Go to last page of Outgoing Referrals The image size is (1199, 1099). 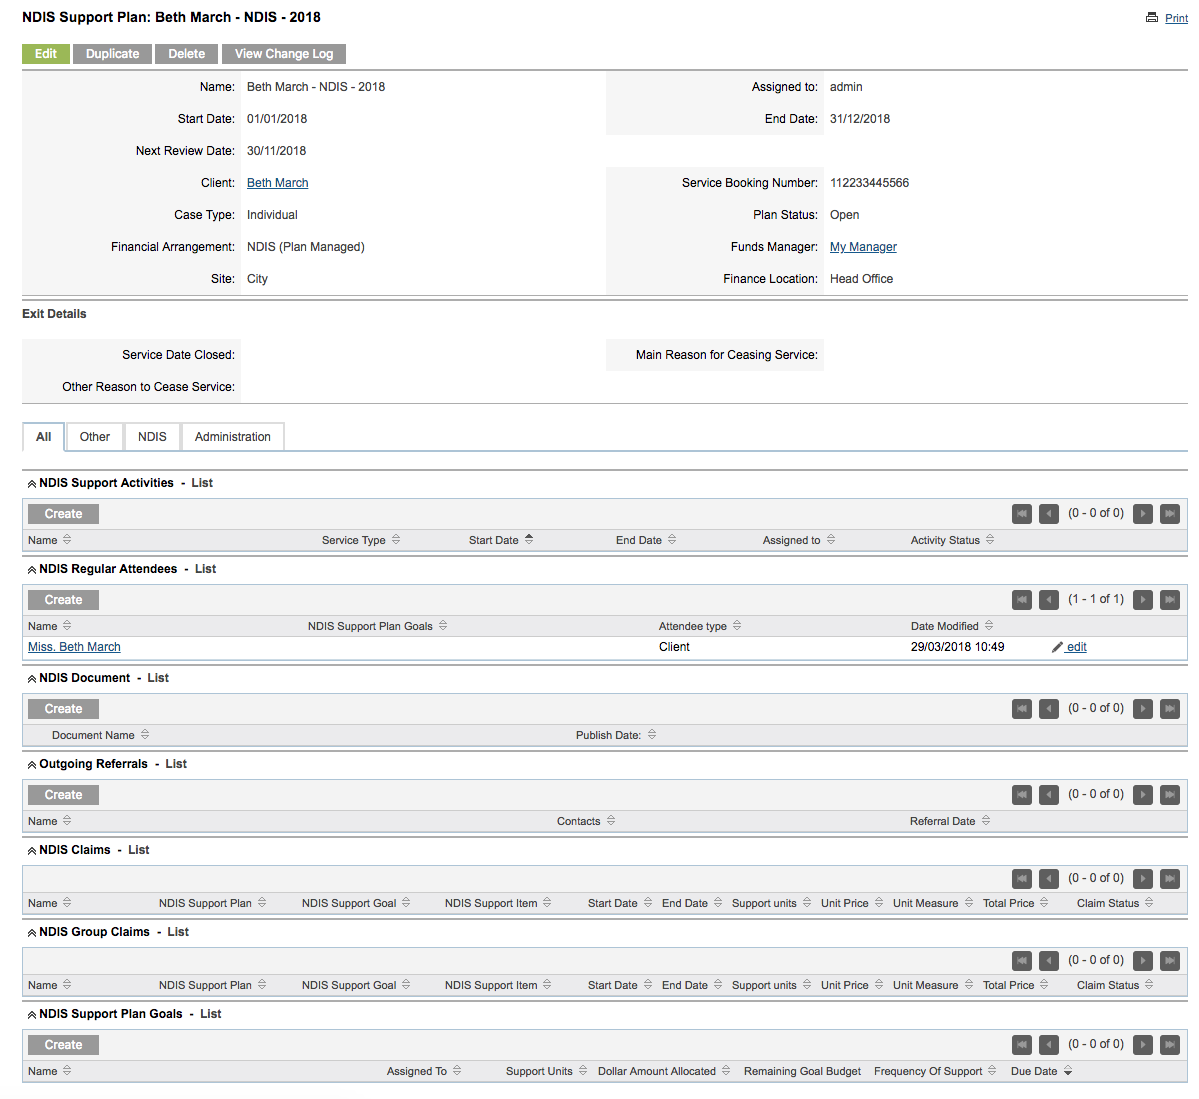coord(1170,795)
